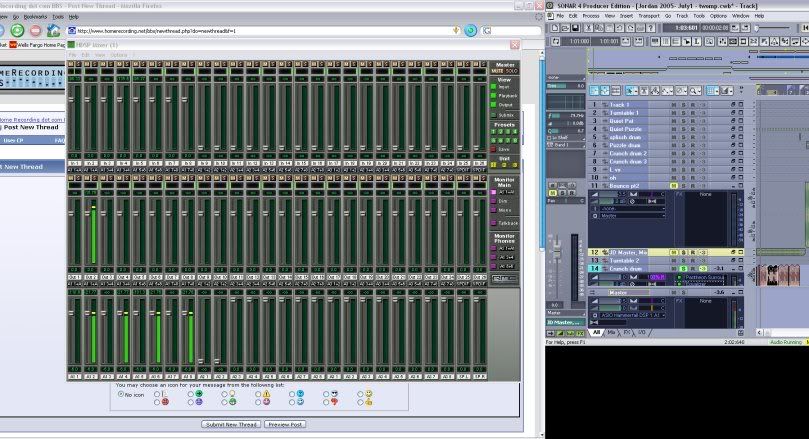Click the New file icon in SONAR toolbar
809x439 pixels.
pos(555,28)
